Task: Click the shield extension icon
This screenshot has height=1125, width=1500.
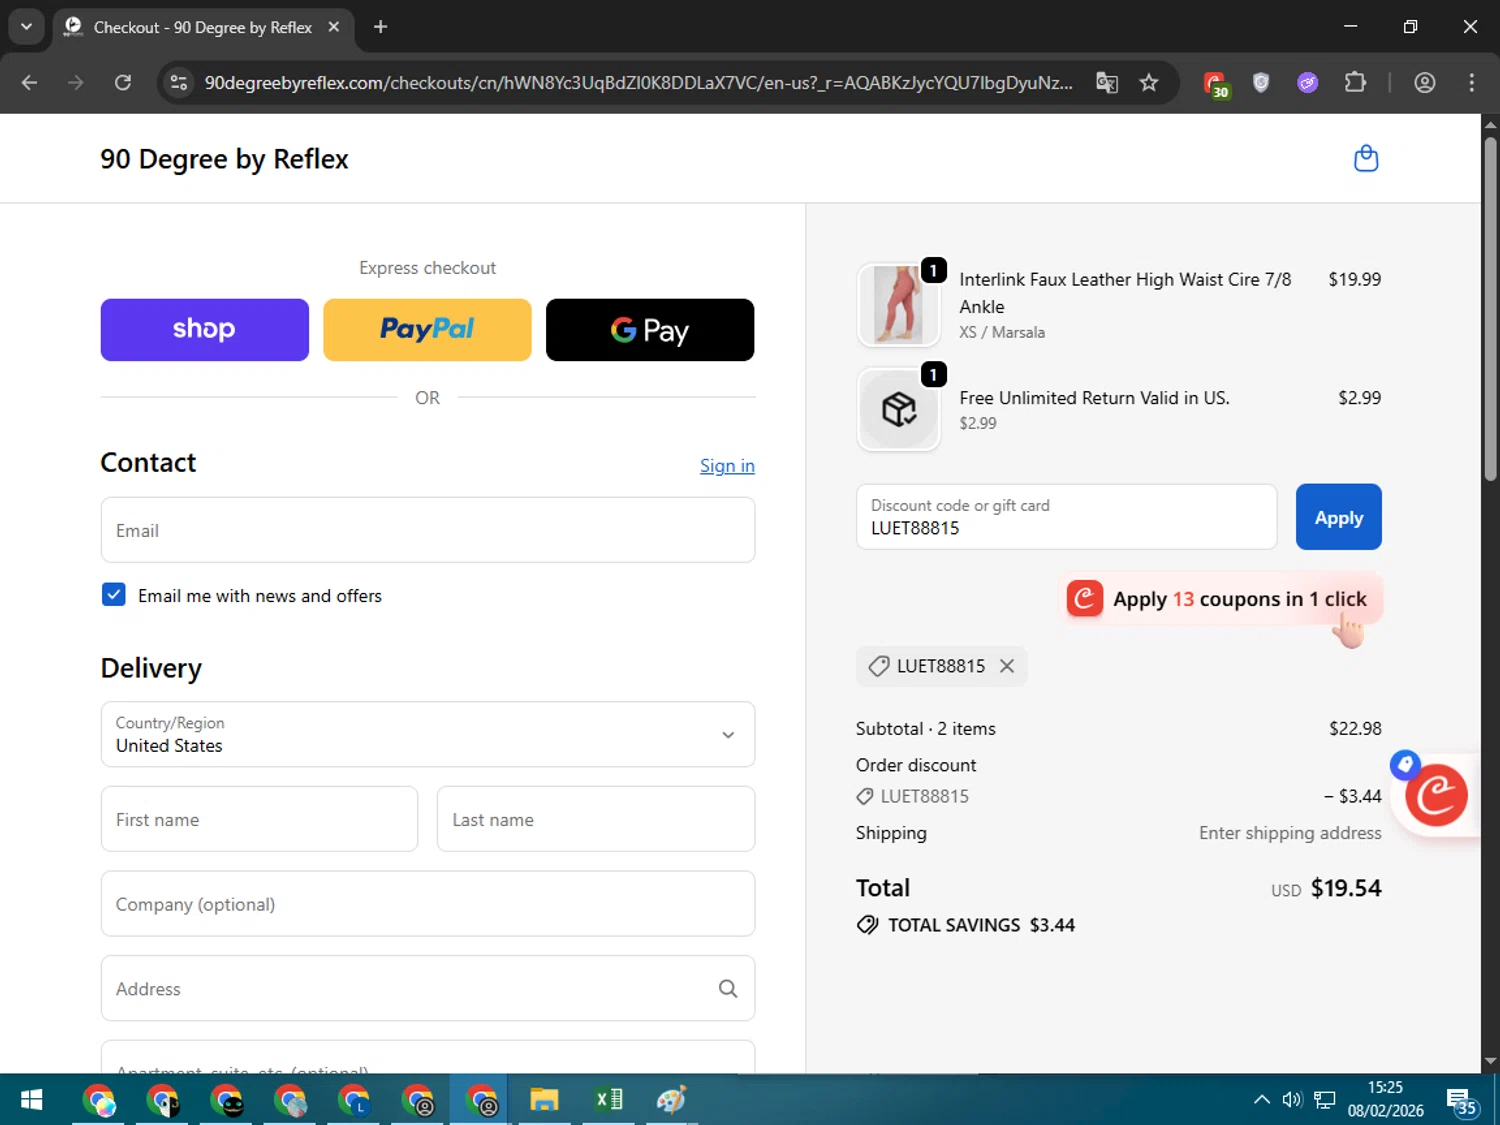Action: pyautogui.click(x=1261, y=83)
